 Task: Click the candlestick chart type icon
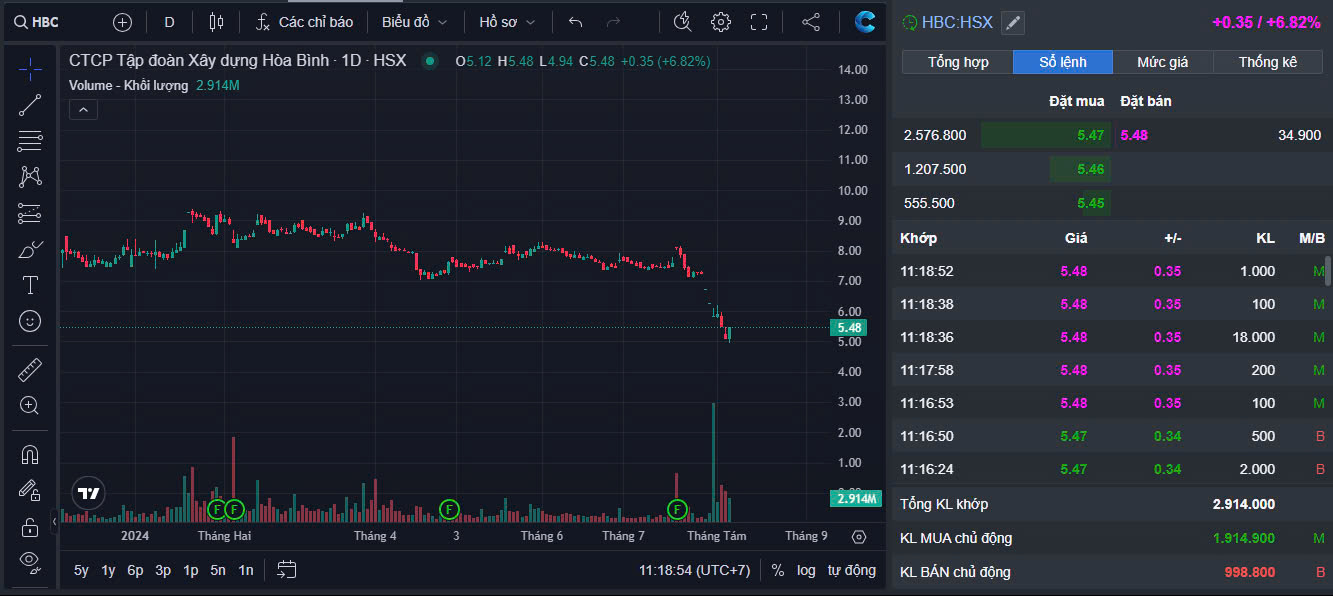pos(217,22)
